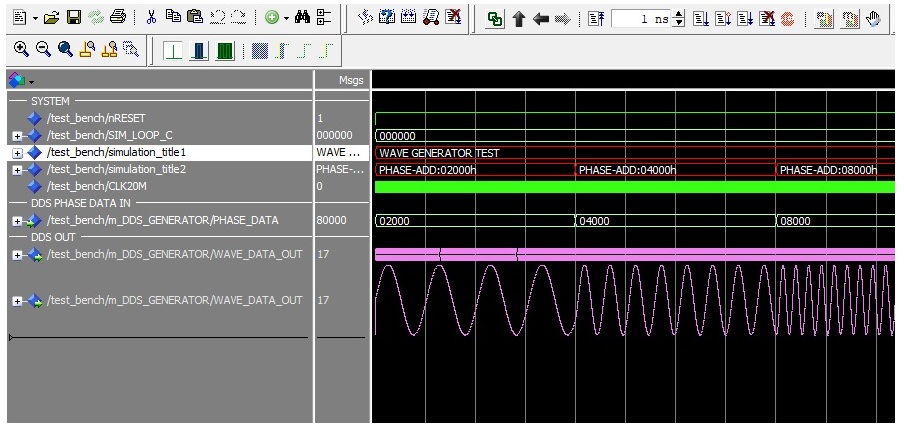Select the /test_bench/nRESET signal
This screenshot has height=429, width=904.
(x=95, y=118)
